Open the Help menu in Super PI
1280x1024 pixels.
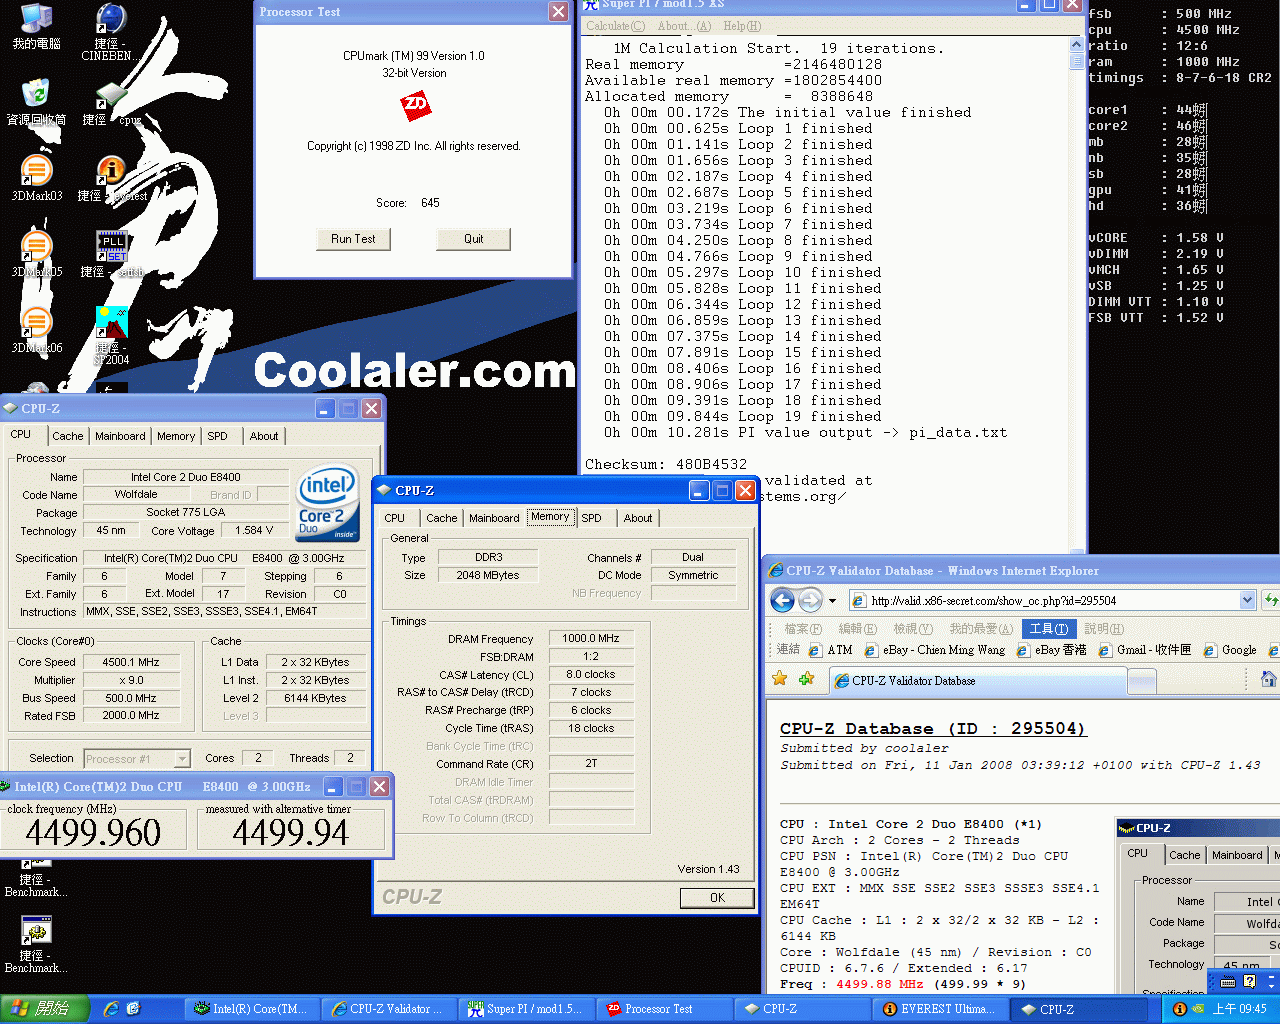(742, 26)
